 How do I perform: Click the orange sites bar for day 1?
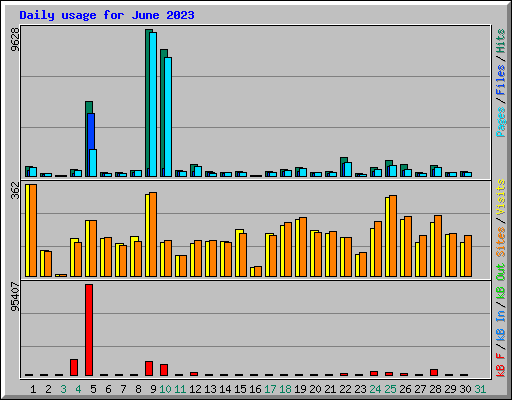coord(33,230)
